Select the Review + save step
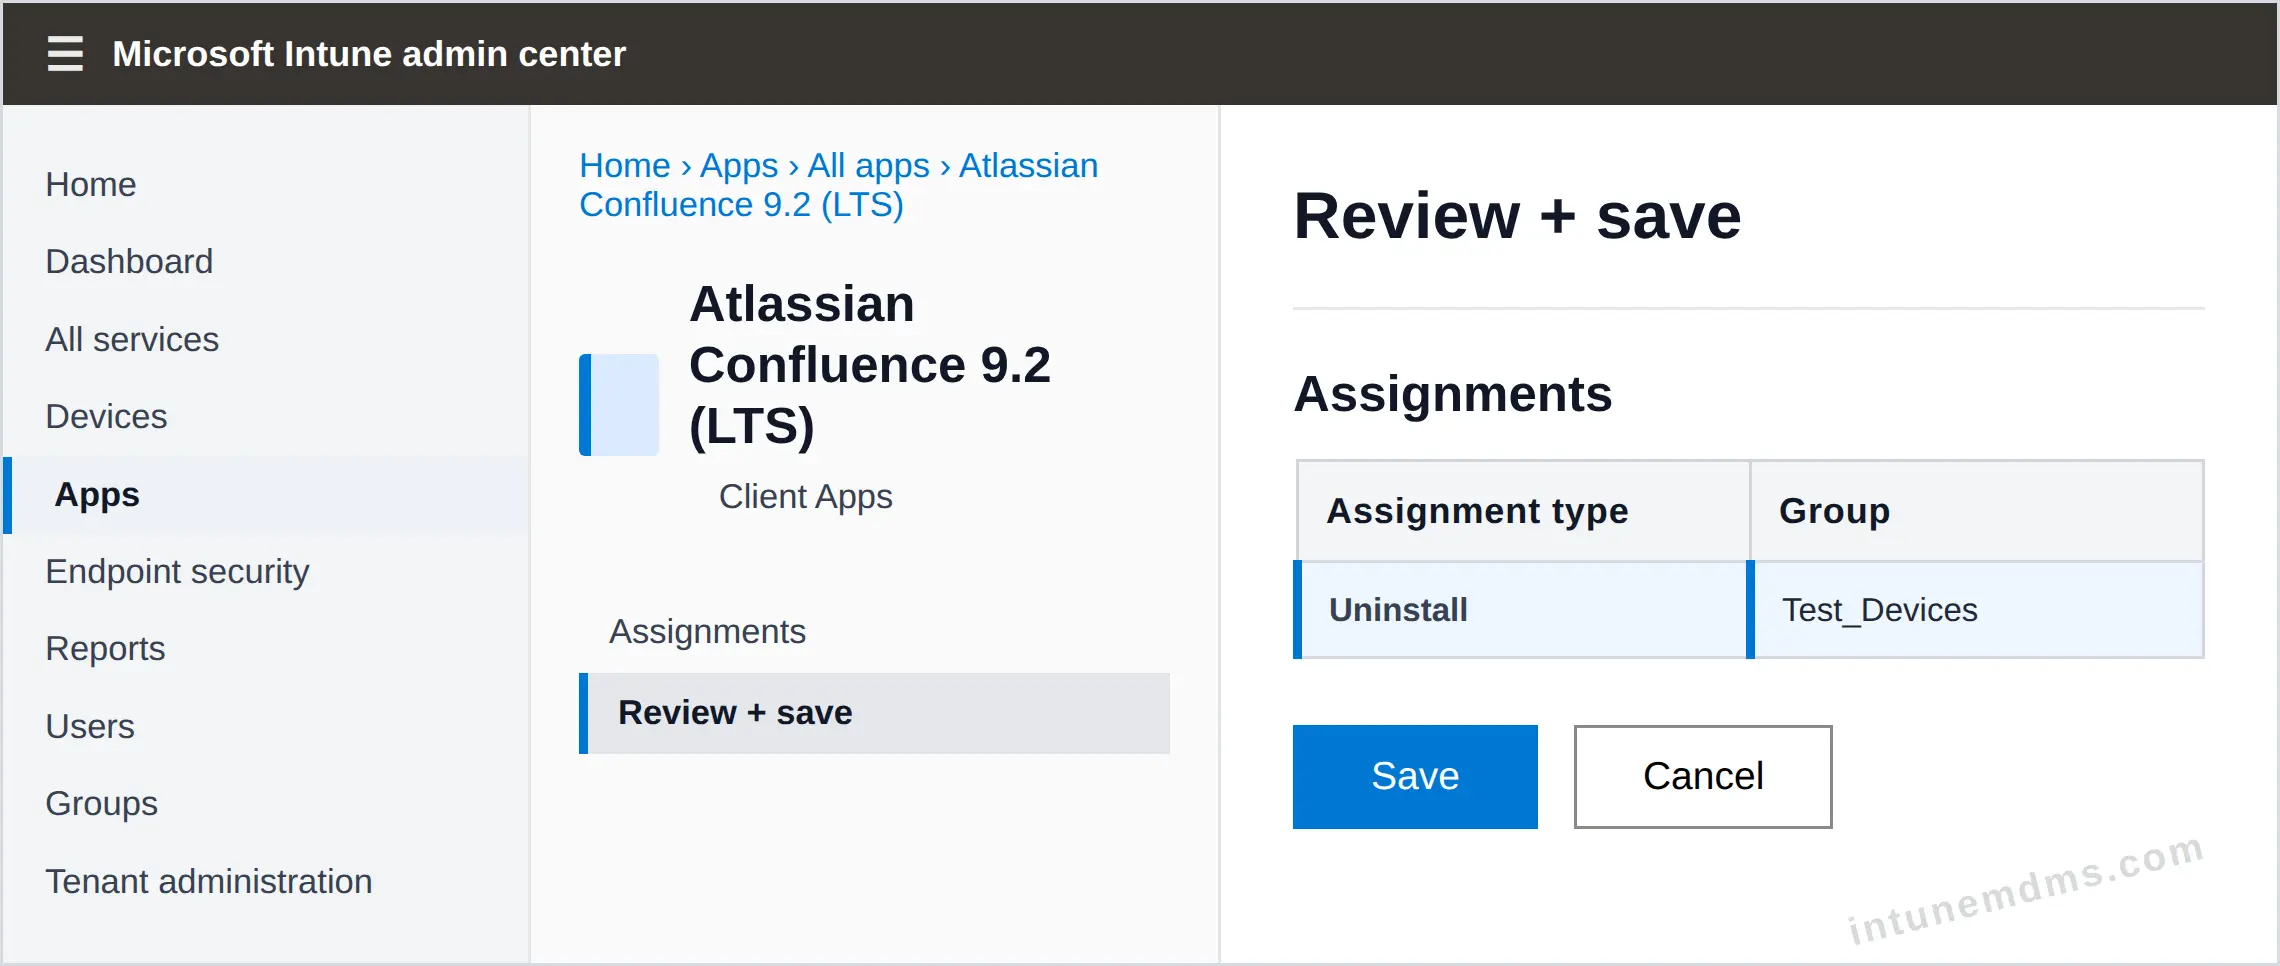This screenshot has height=966, width=2280. pyautogui.click(x=874, y=713)
